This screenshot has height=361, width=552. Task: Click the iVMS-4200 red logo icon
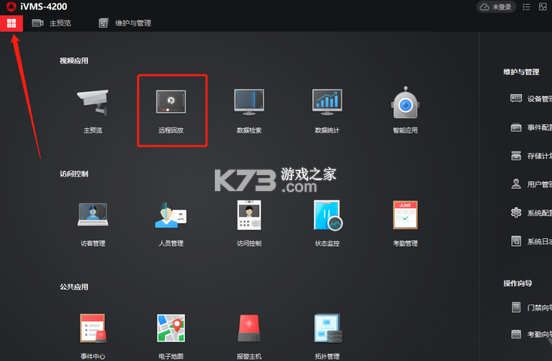[11, 6]
